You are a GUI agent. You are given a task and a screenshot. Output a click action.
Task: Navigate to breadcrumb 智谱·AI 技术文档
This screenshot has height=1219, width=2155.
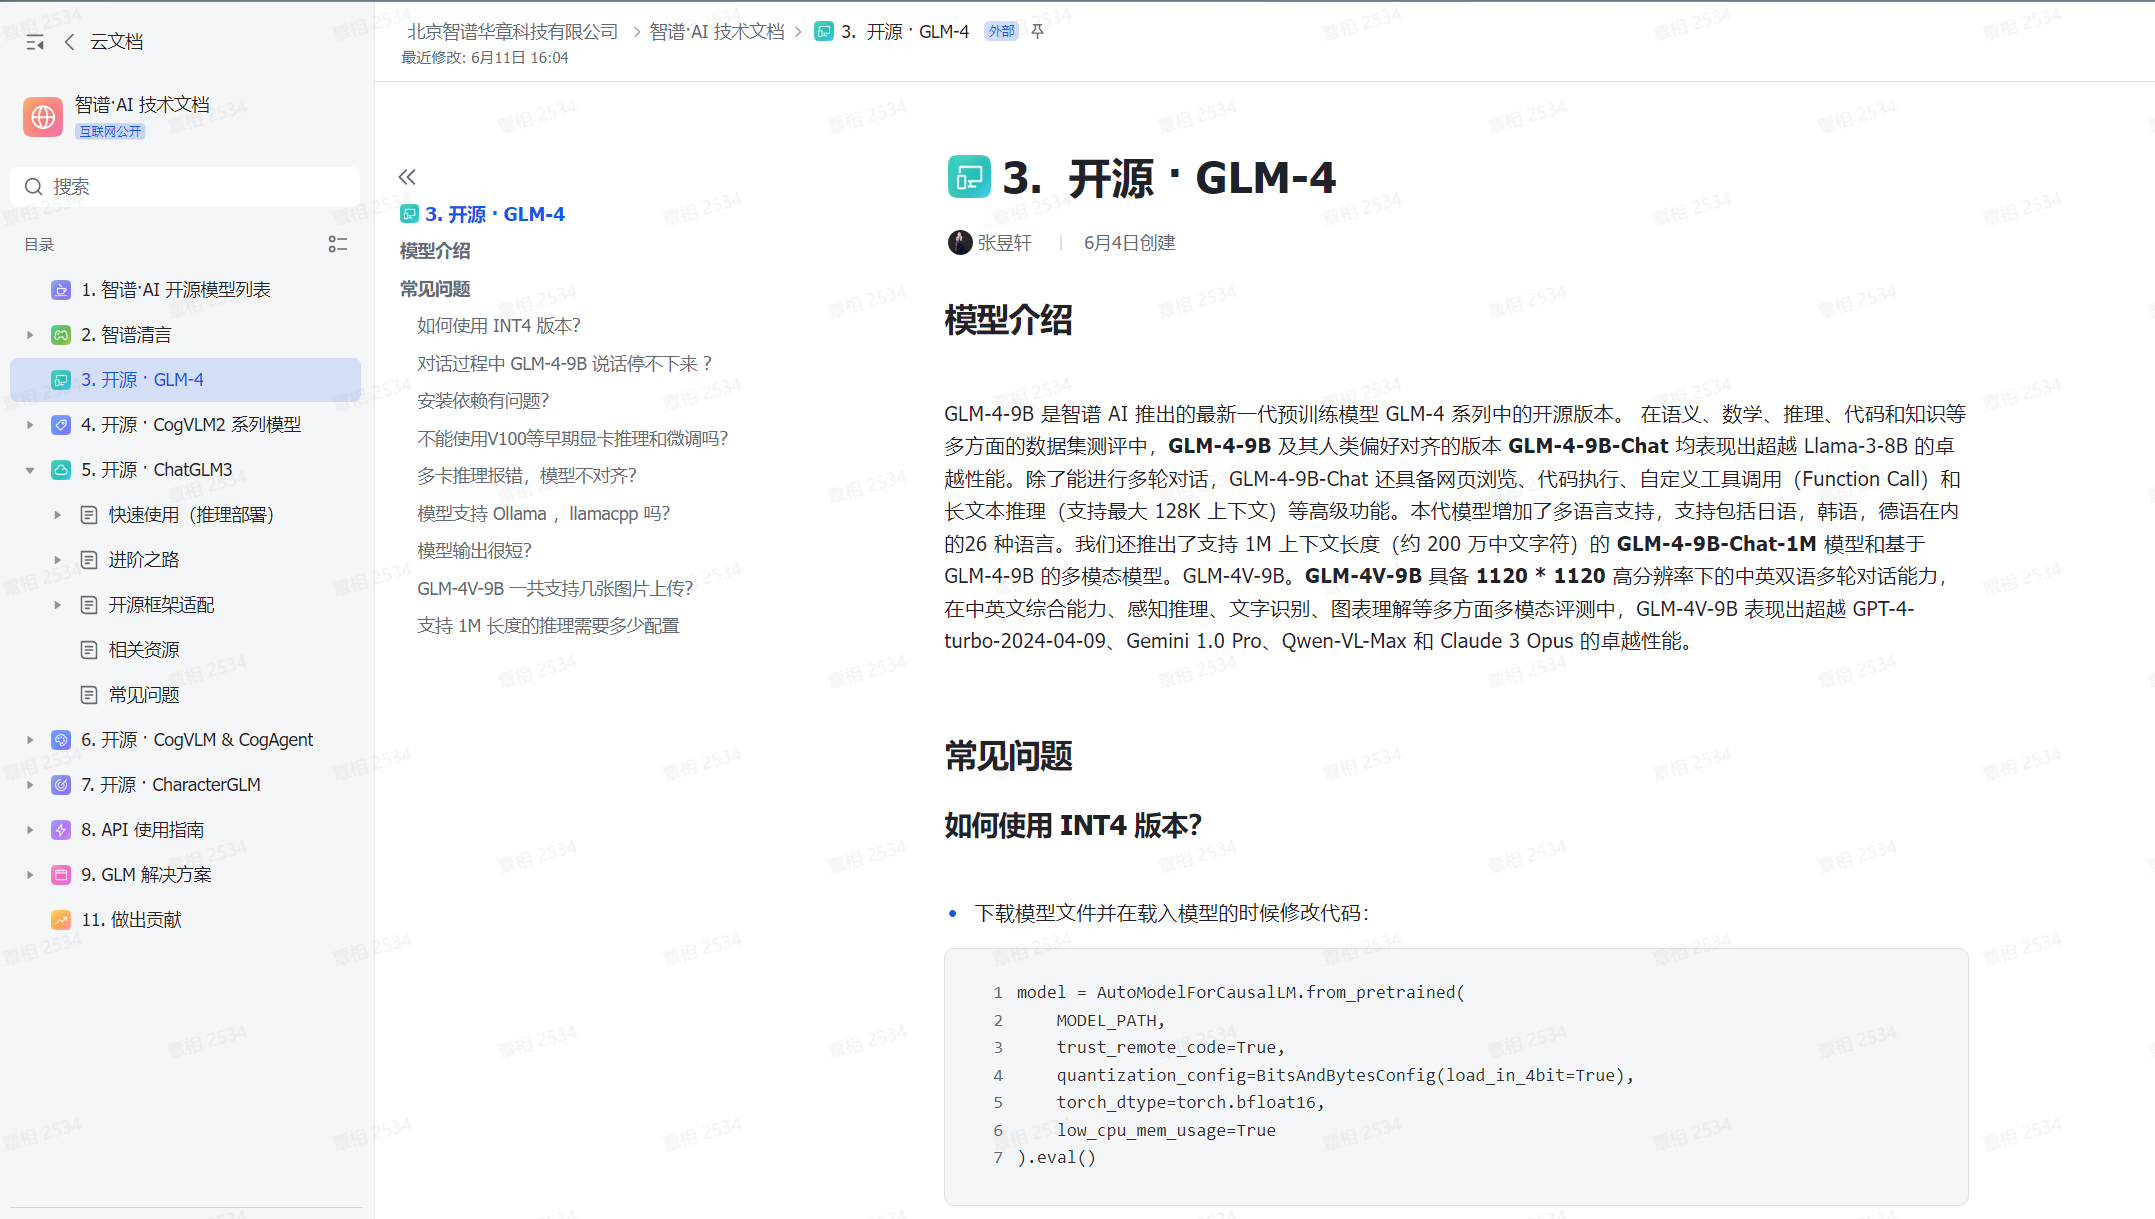717,31
